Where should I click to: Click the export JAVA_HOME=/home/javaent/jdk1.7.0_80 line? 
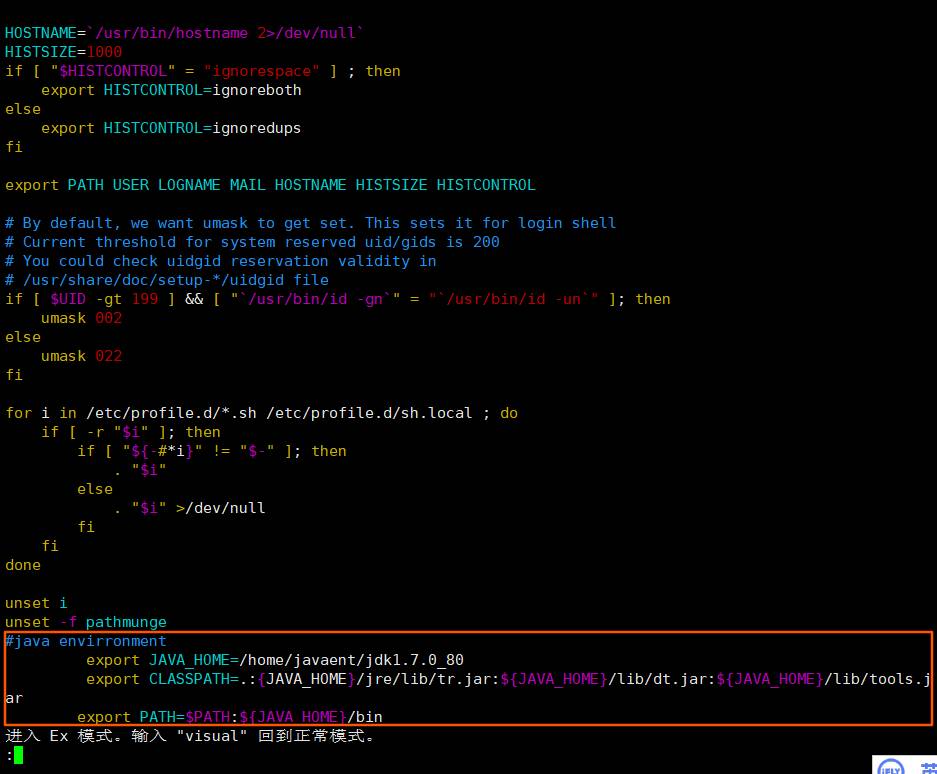(275, 660)
